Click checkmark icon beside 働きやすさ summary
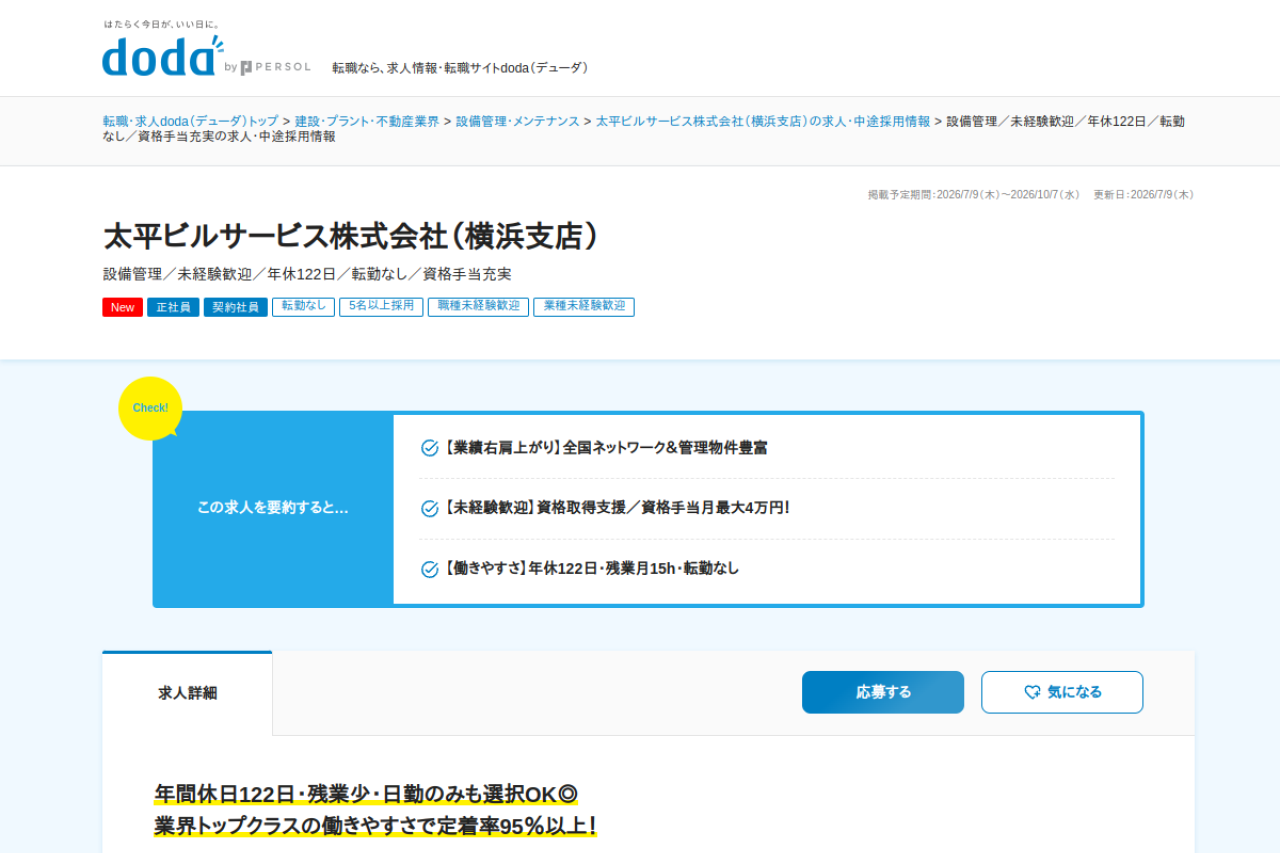This screenshot has height=853, width=1280. [430, 569]
